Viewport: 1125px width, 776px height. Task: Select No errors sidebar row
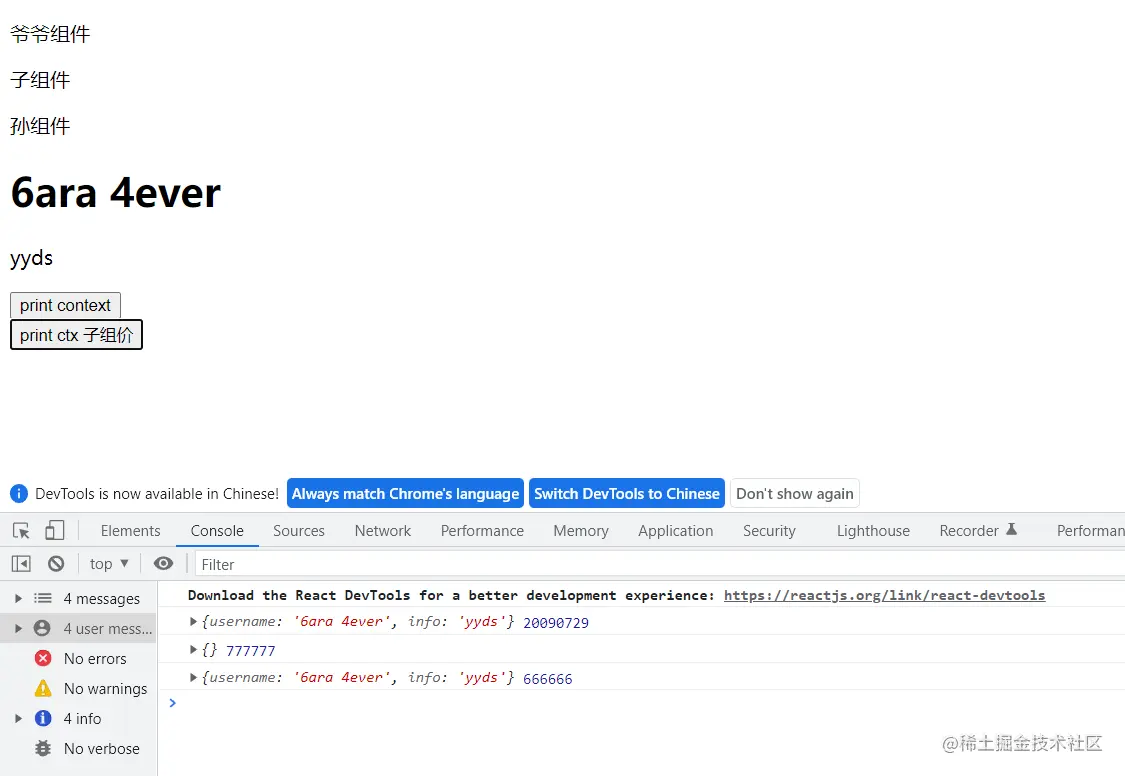coord(79,658)
